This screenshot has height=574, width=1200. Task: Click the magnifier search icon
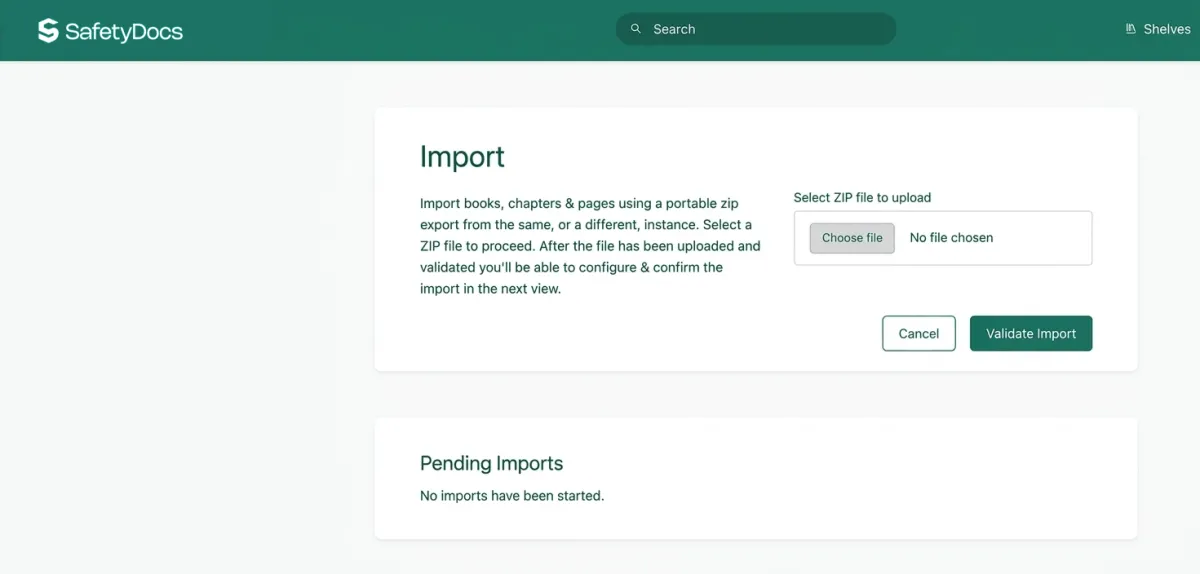635,29
